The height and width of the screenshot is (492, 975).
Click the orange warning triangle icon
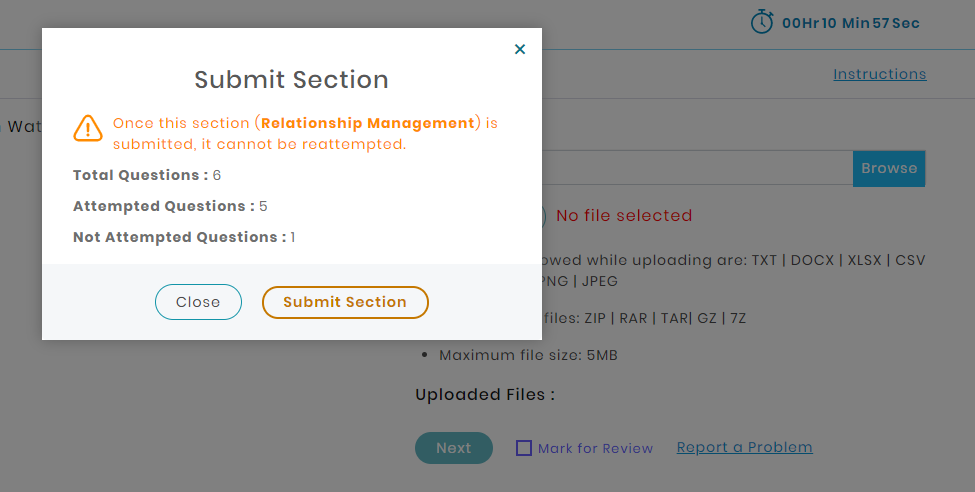tap(88, 129)
